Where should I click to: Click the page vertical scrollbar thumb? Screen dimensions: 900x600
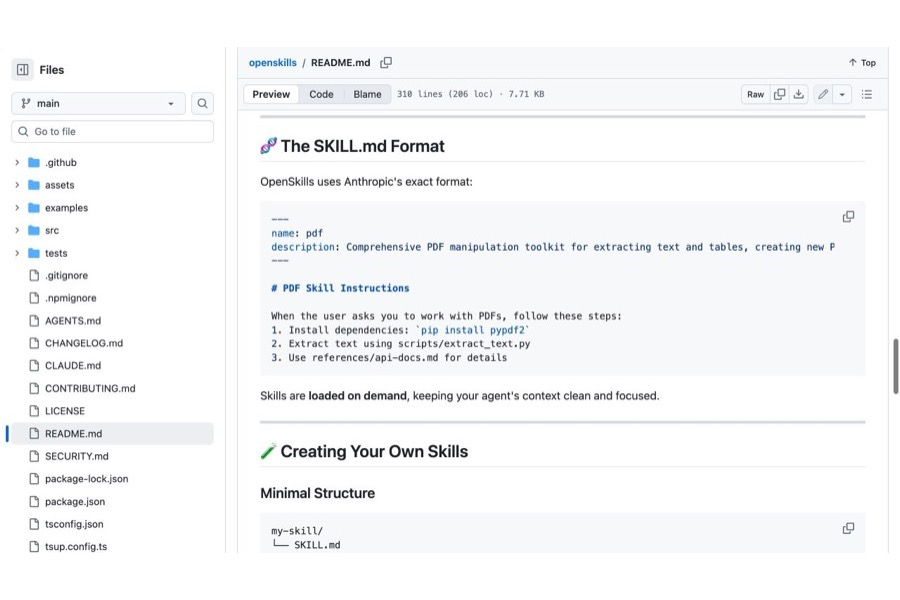tap(895, 366)
